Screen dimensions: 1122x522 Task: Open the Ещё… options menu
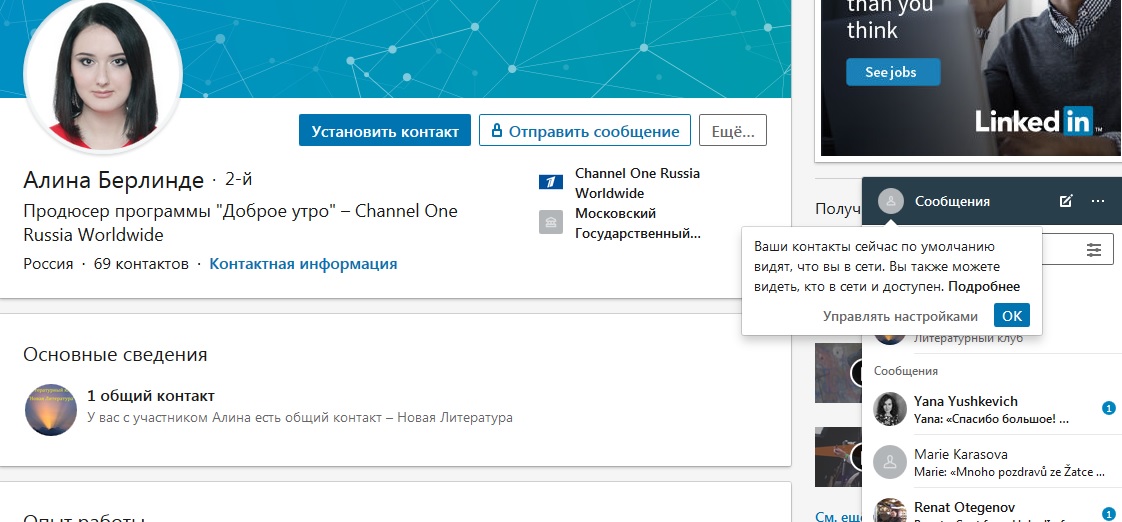pyautogui.click(x=733, y=130)
